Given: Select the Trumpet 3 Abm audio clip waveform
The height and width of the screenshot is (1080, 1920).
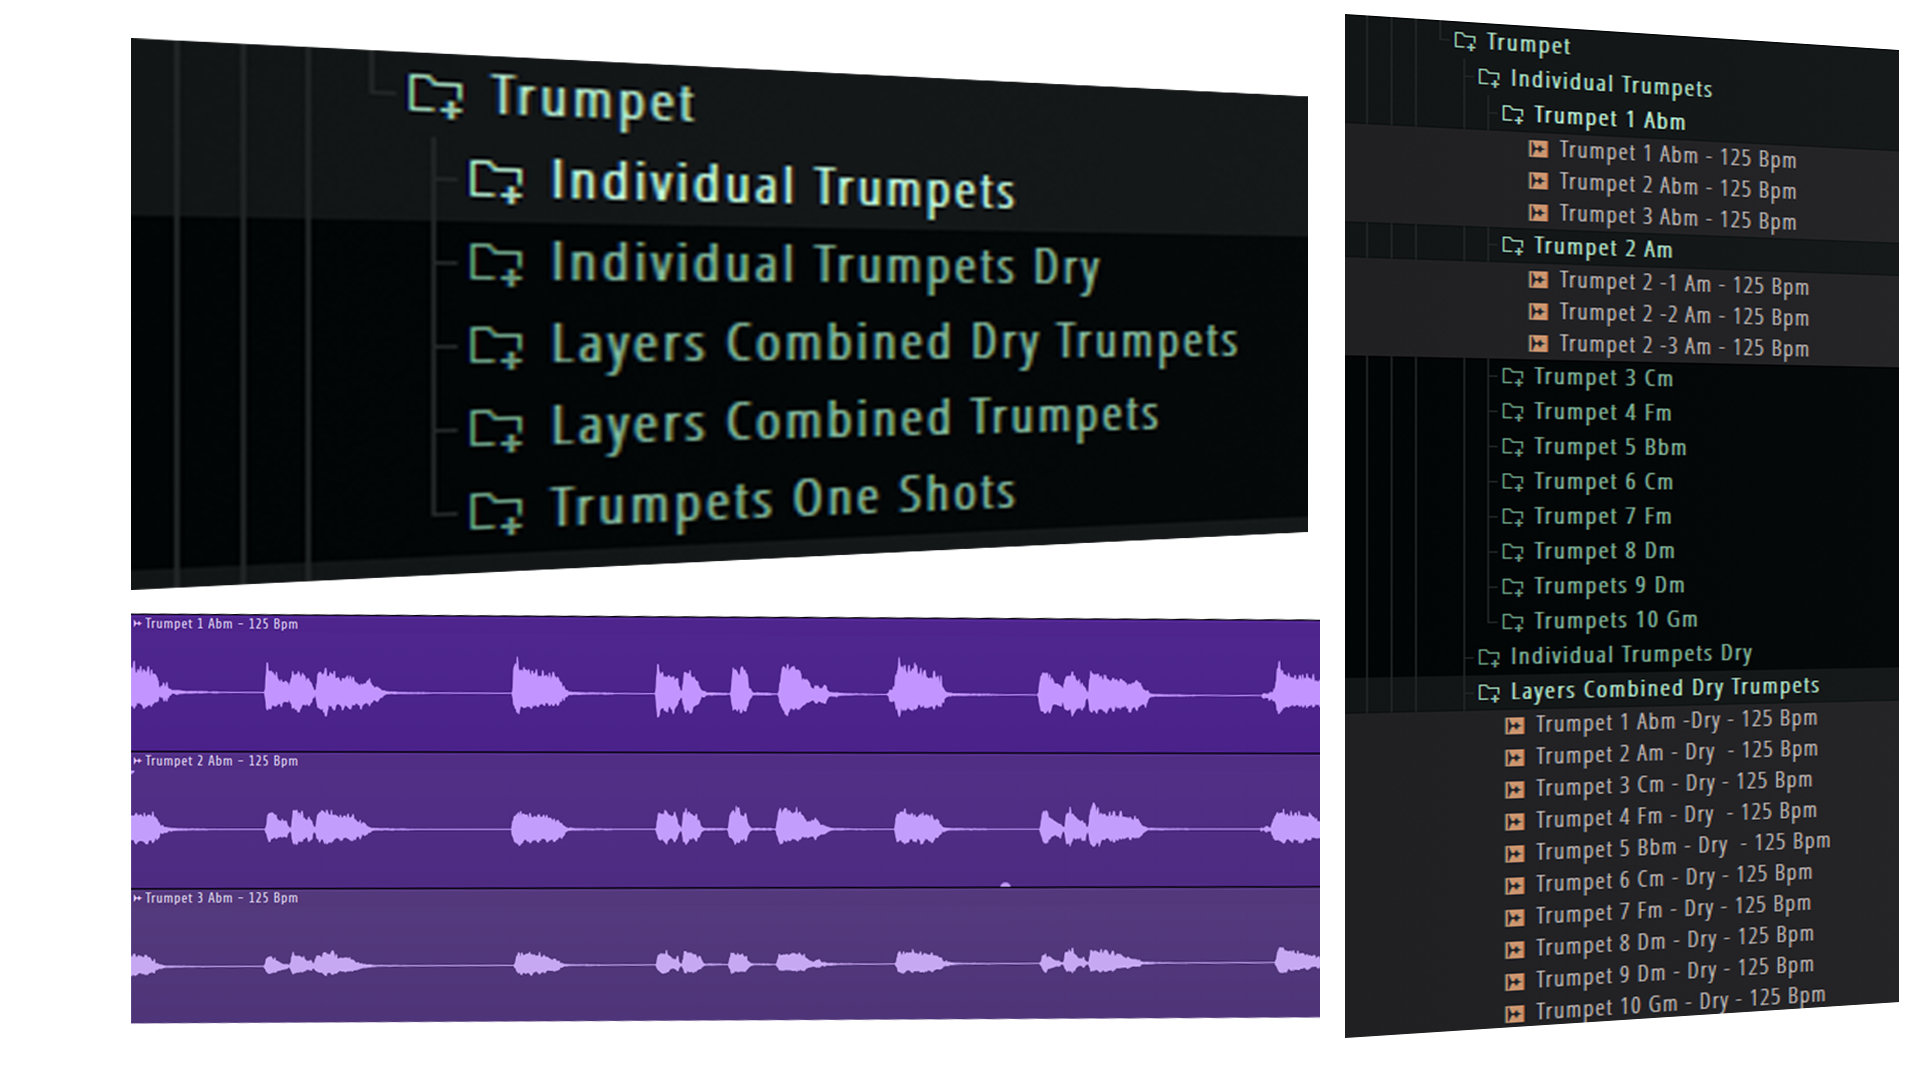Looking at the screenshot, I should (725, 962).
